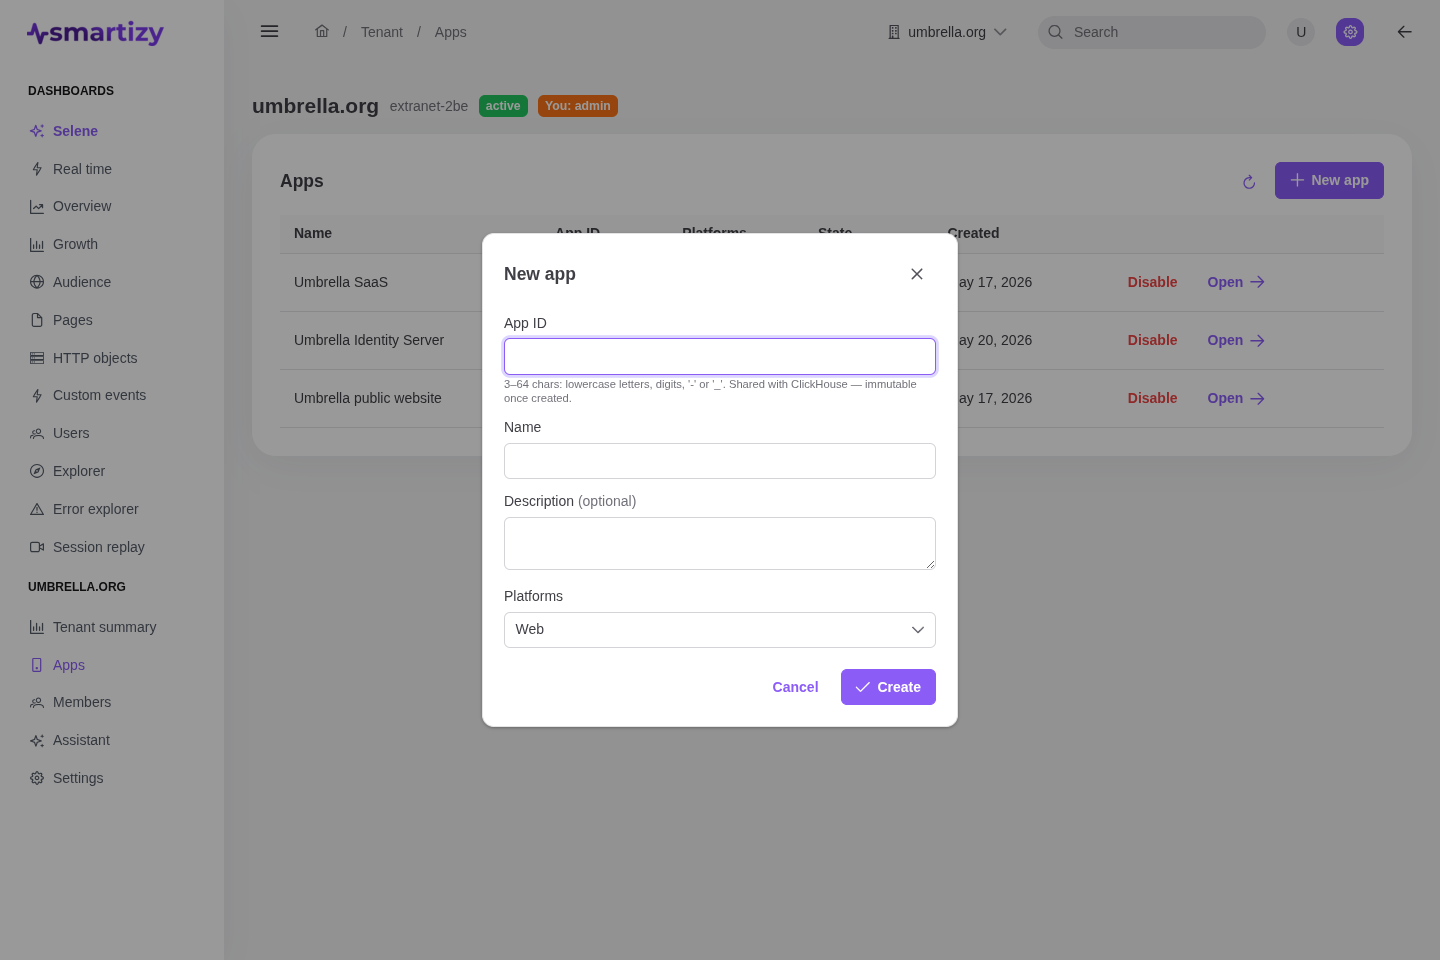The image size is (1440, 960).
Task: Click the HTTP objects icon
Action: tap(37, 358)
